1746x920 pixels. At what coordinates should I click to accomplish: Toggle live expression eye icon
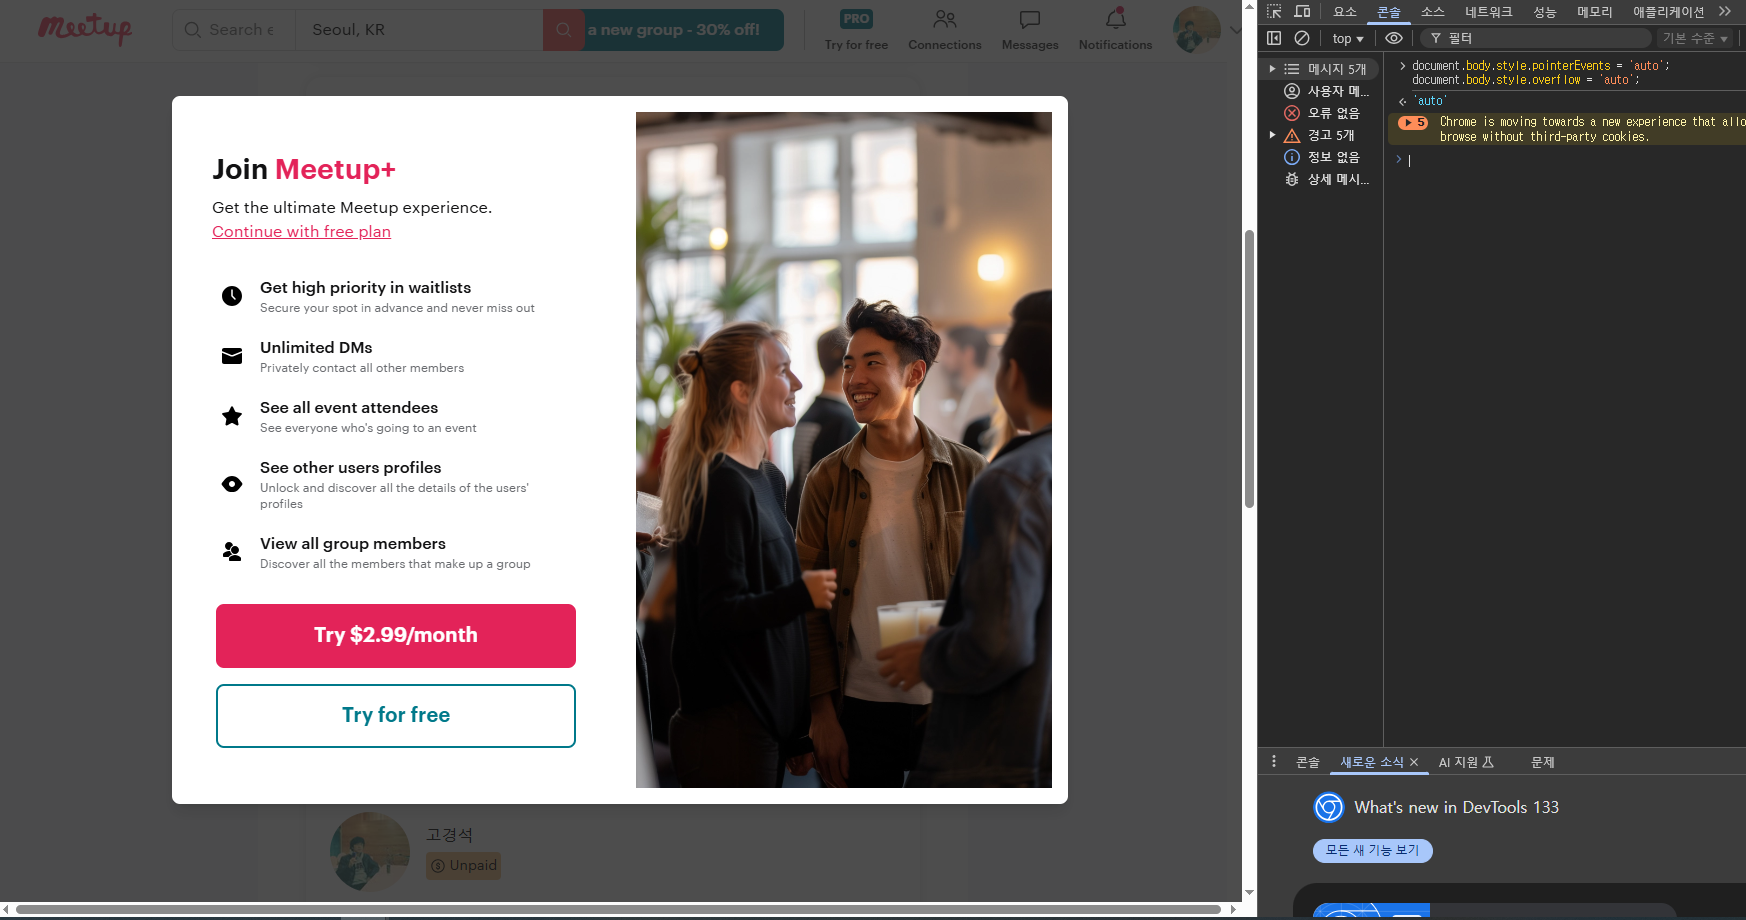tap(1394, 38)
